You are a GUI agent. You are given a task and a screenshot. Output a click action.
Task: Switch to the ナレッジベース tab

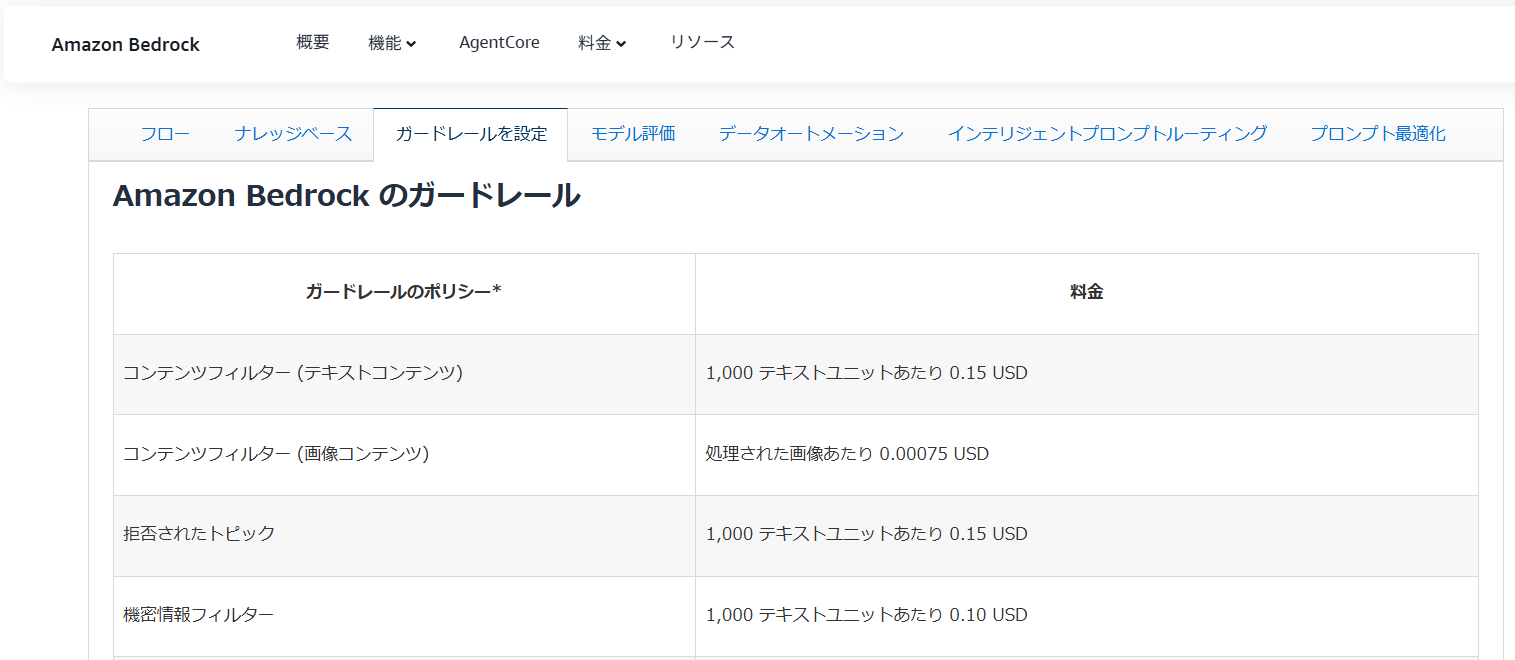click(x=293, y=134)
